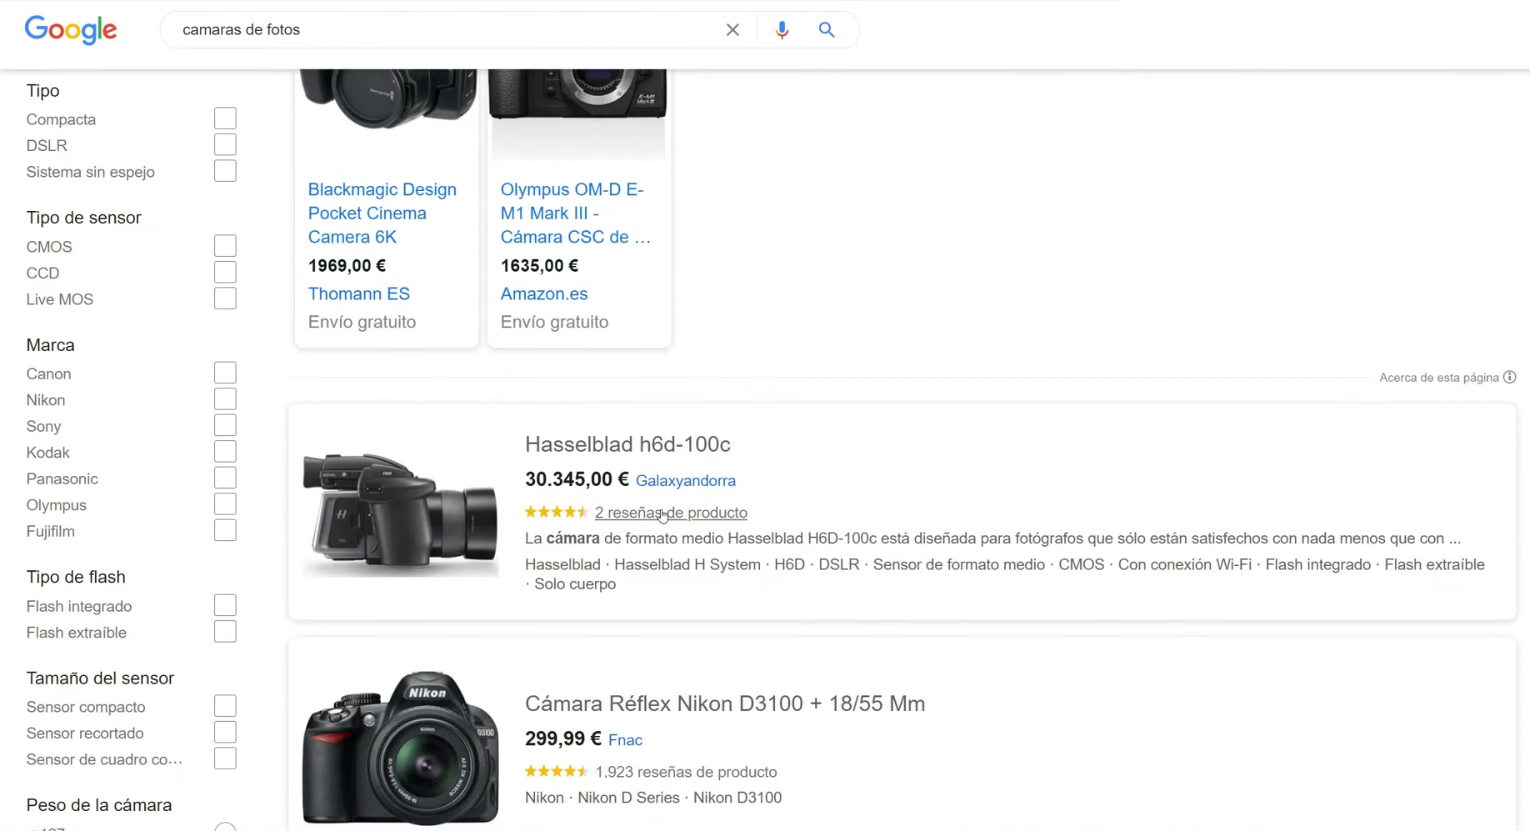Check the DSLR type filter
This screenshot has width=1530, height=831.
click(x=225, y=145)
